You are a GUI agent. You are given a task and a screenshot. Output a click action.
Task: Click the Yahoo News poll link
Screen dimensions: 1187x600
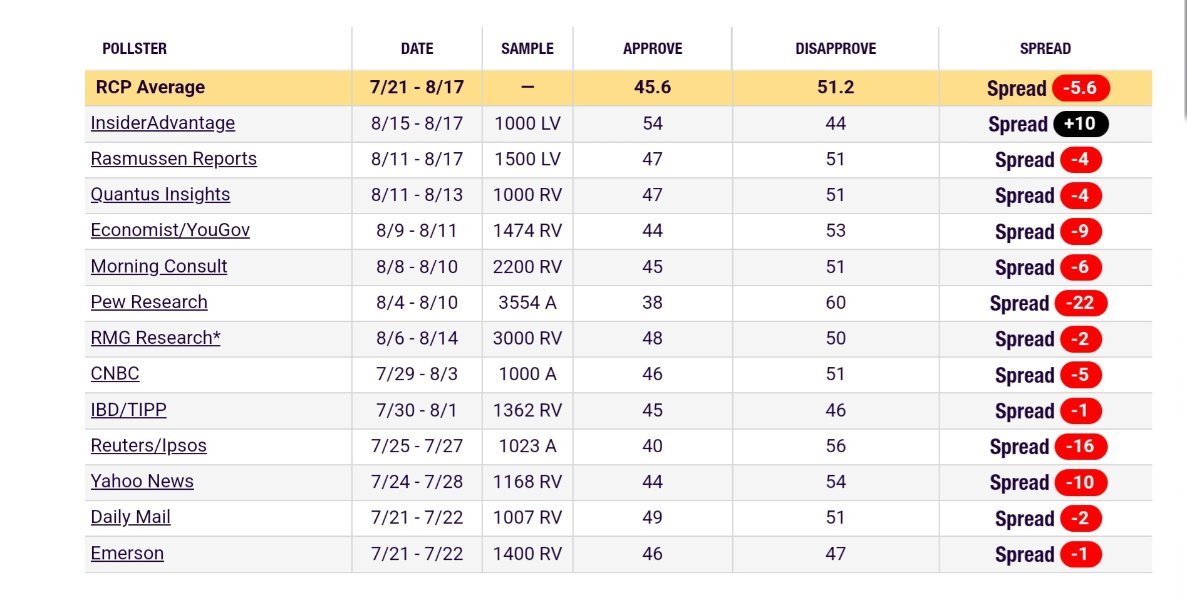[x=142, y=481]
